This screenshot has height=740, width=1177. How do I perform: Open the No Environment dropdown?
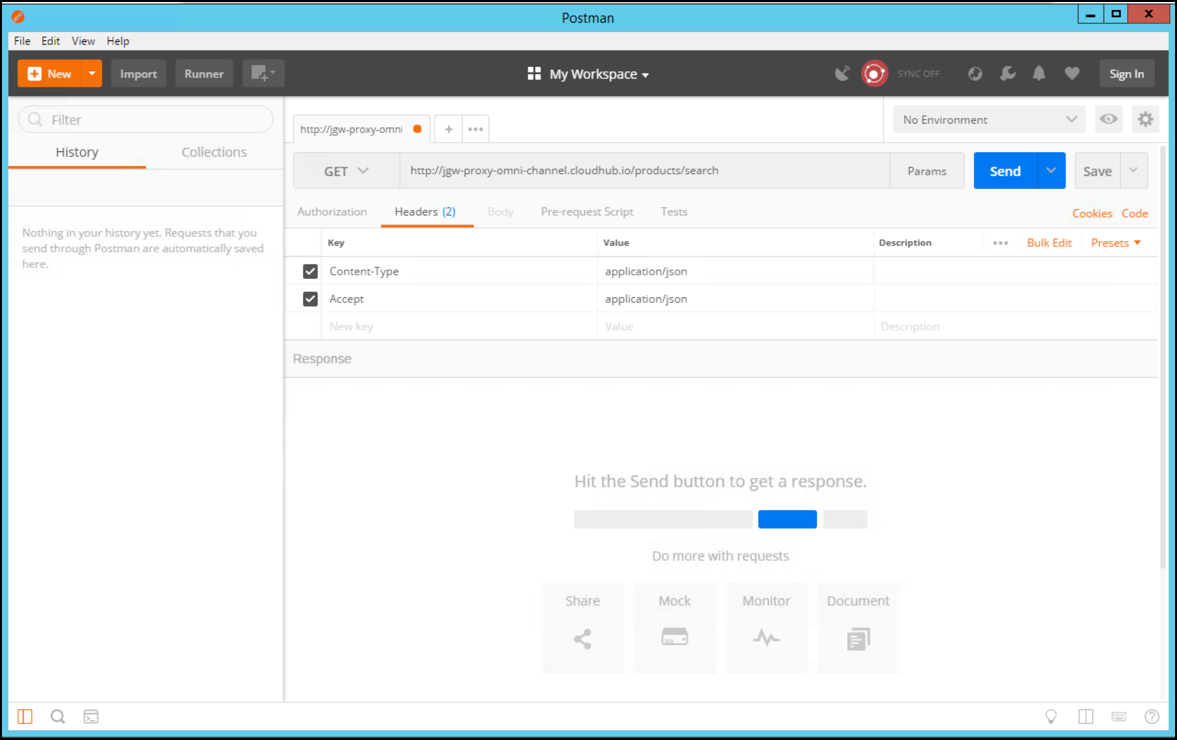989,119
